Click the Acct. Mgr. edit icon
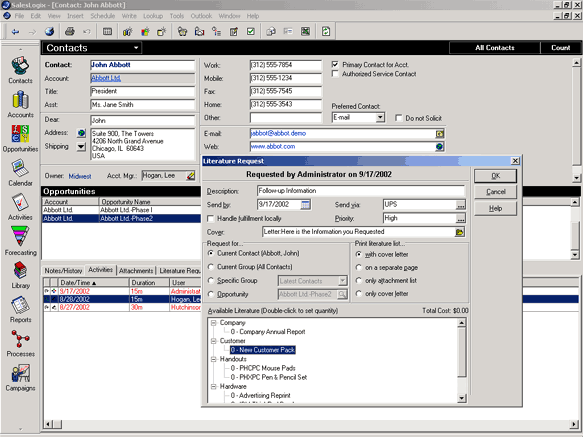 coord(190,176)
